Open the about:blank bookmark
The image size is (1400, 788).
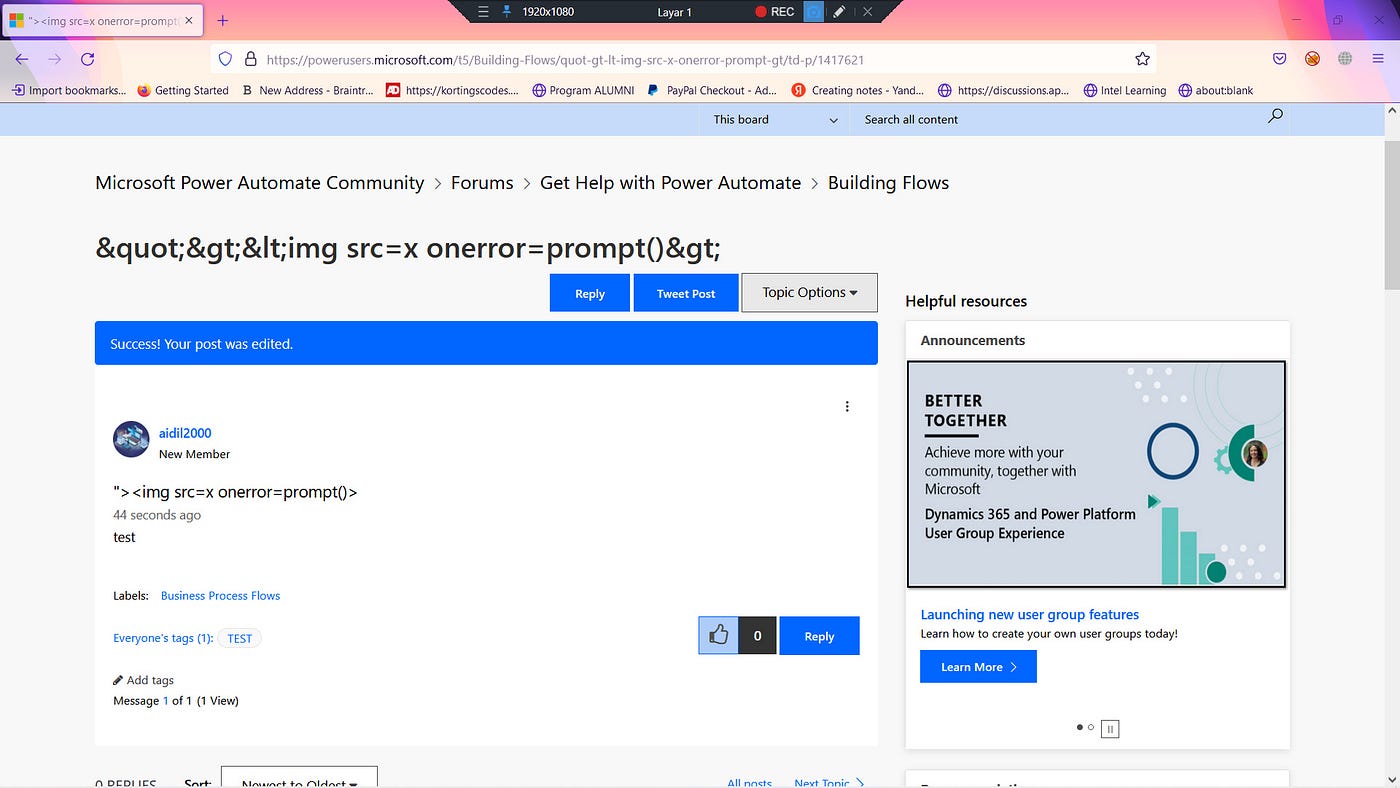click(1216, 90)
